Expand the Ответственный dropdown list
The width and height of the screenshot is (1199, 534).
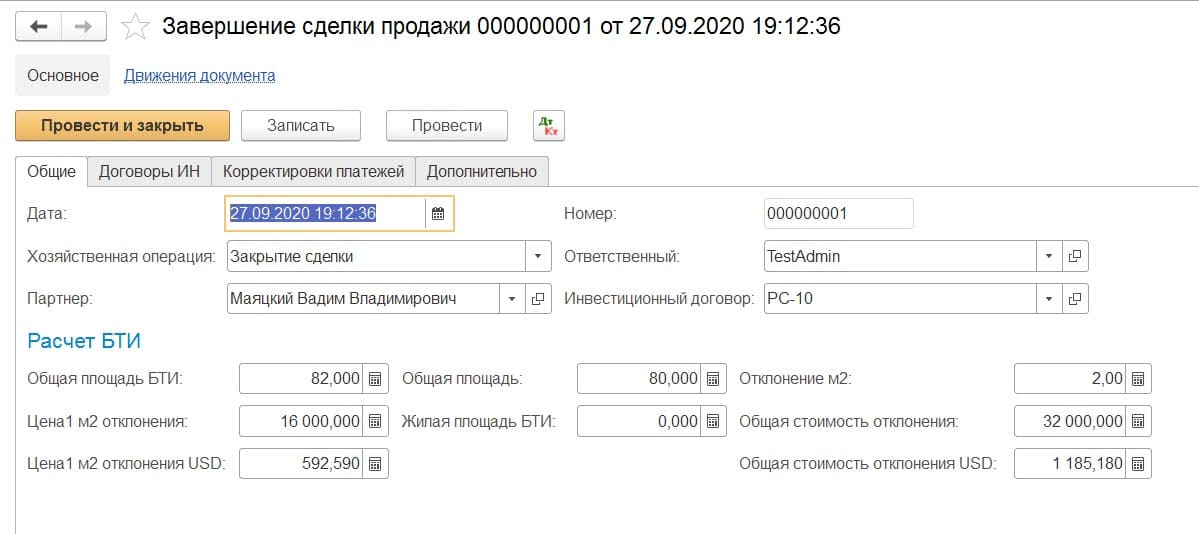click(x=1048, y=256)
